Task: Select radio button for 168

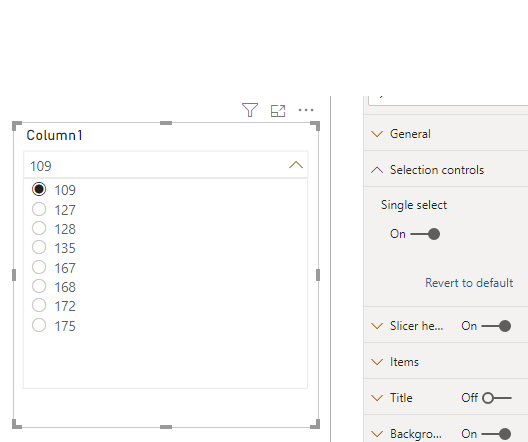Action: point(39,286)
